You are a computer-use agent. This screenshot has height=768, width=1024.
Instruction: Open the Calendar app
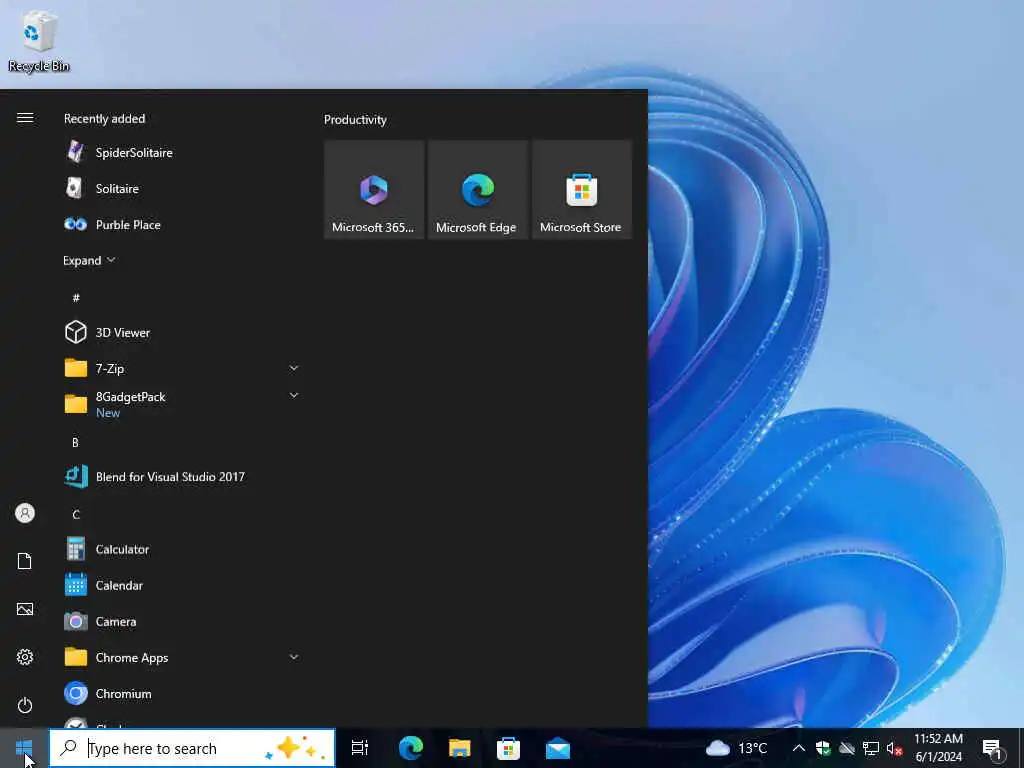183,585
